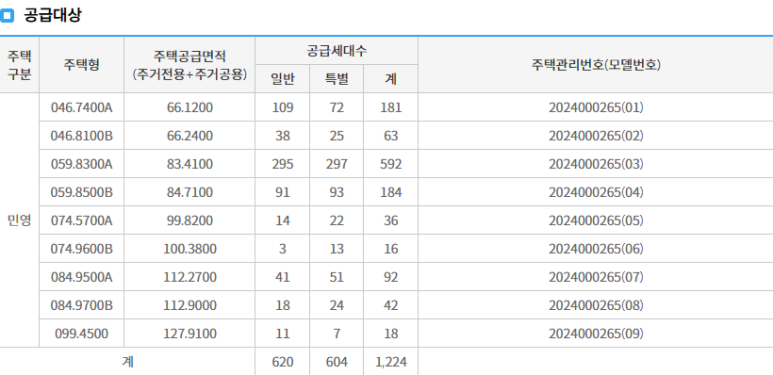Click the 주택공급면적 column header
This screenshot has width=773, height=375.
click(189, 65)
